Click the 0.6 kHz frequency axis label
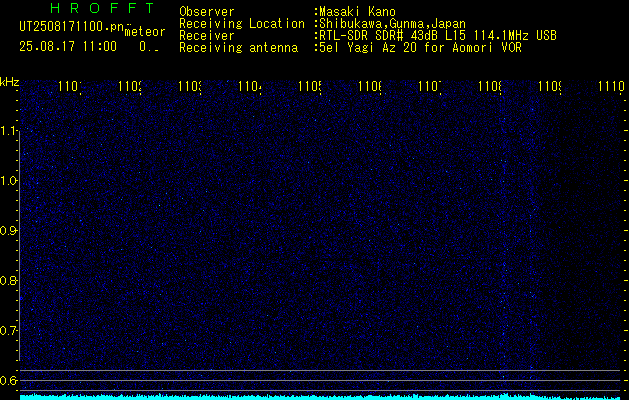629x400 pixels. pyautogui.click(x=9, y=380)
